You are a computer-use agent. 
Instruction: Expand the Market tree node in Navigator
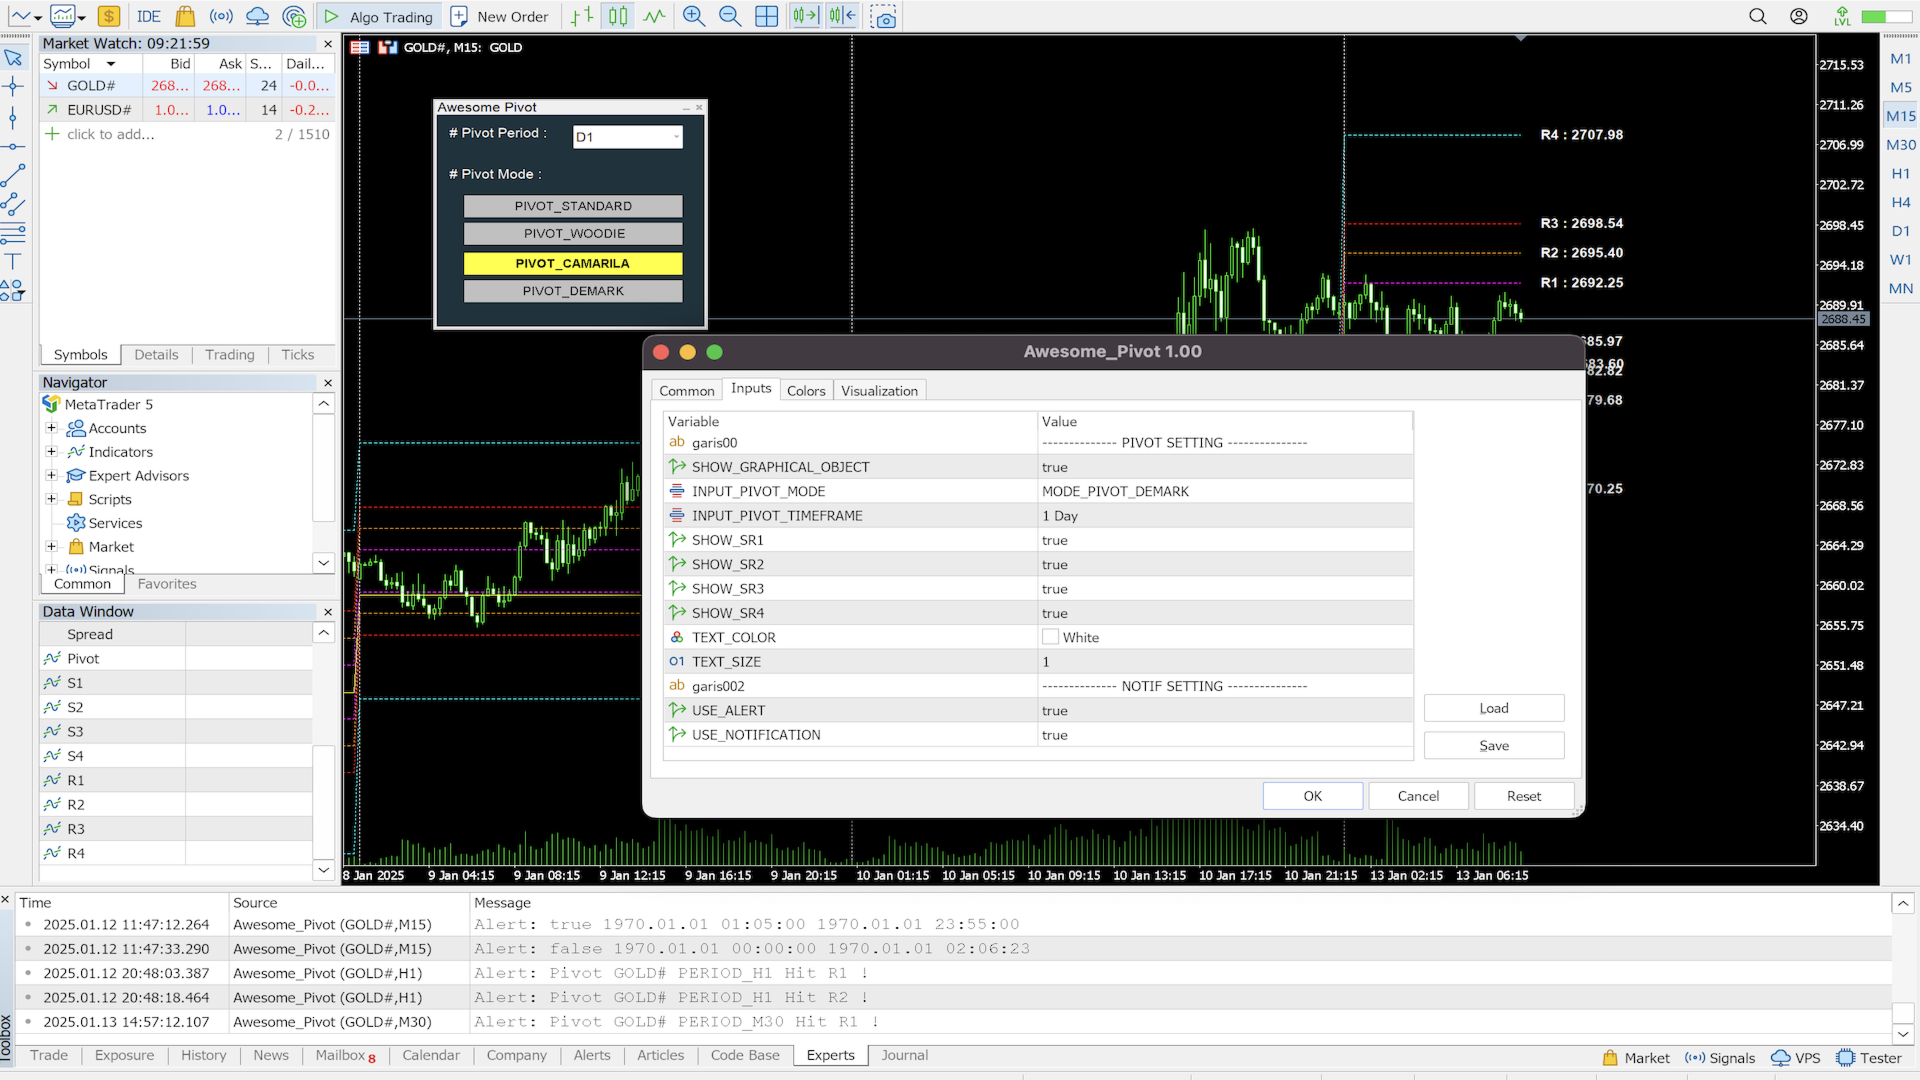pos(51,547)
